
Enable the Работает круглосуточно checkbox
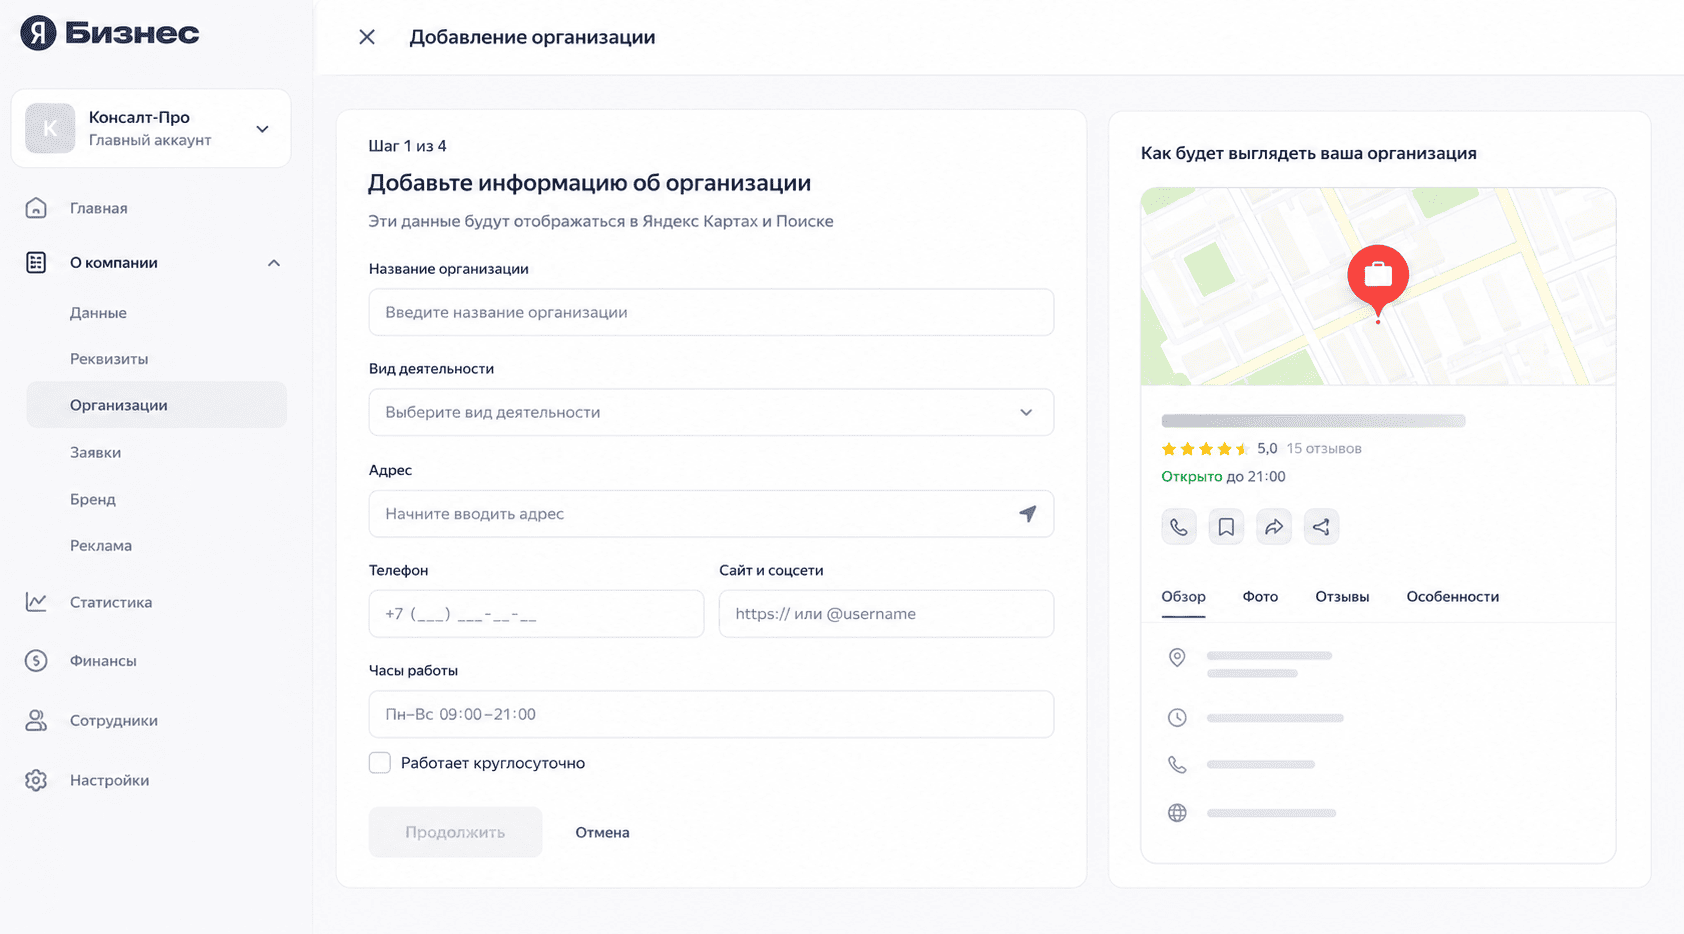(x=380, y=763)
